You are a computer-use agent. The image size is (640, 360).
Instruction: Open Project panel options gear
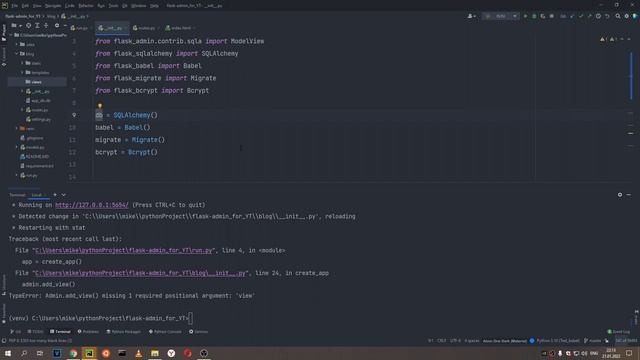coord(57,25)
